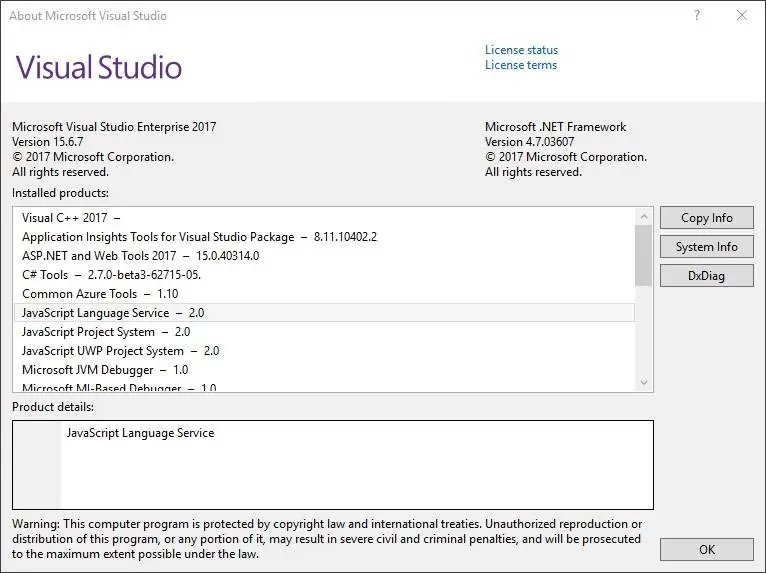This screenshot has width=766, height=573.
Task: Select Application Insights Tools for Visual Studio Package
Action: [x=324, y=237]
